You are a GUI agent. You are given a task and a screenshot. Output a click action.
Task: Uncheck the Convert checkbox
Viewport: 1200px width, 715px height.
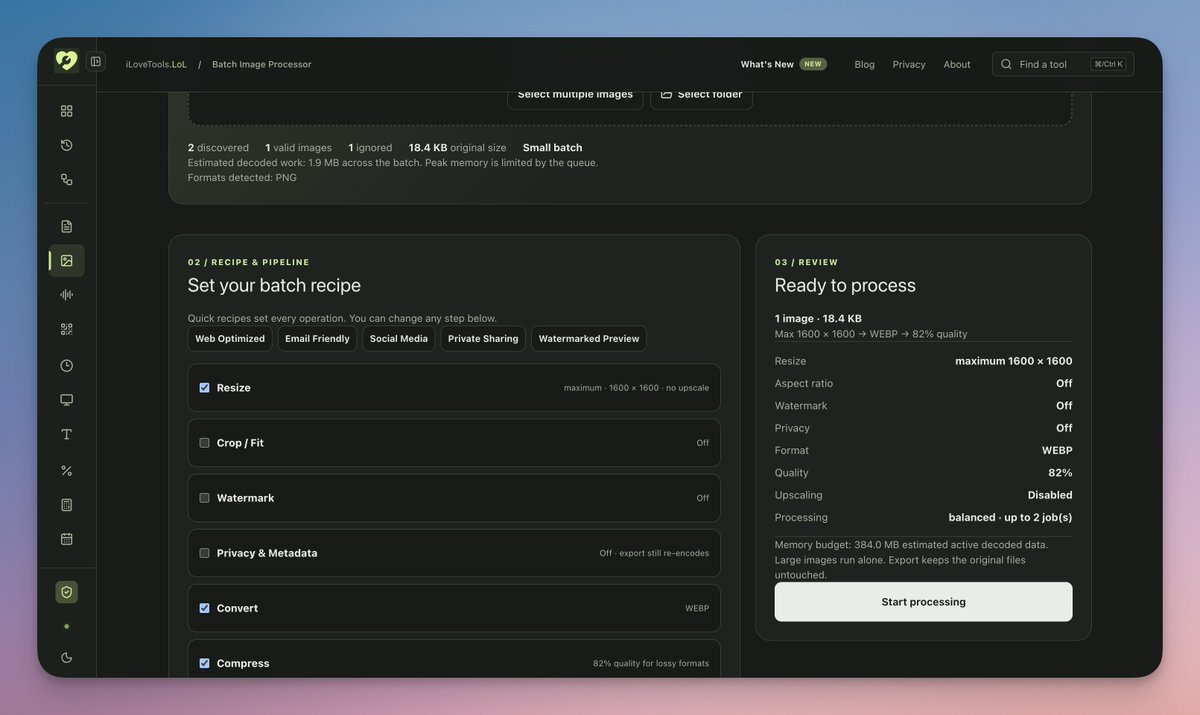click(x=204, y=608)
